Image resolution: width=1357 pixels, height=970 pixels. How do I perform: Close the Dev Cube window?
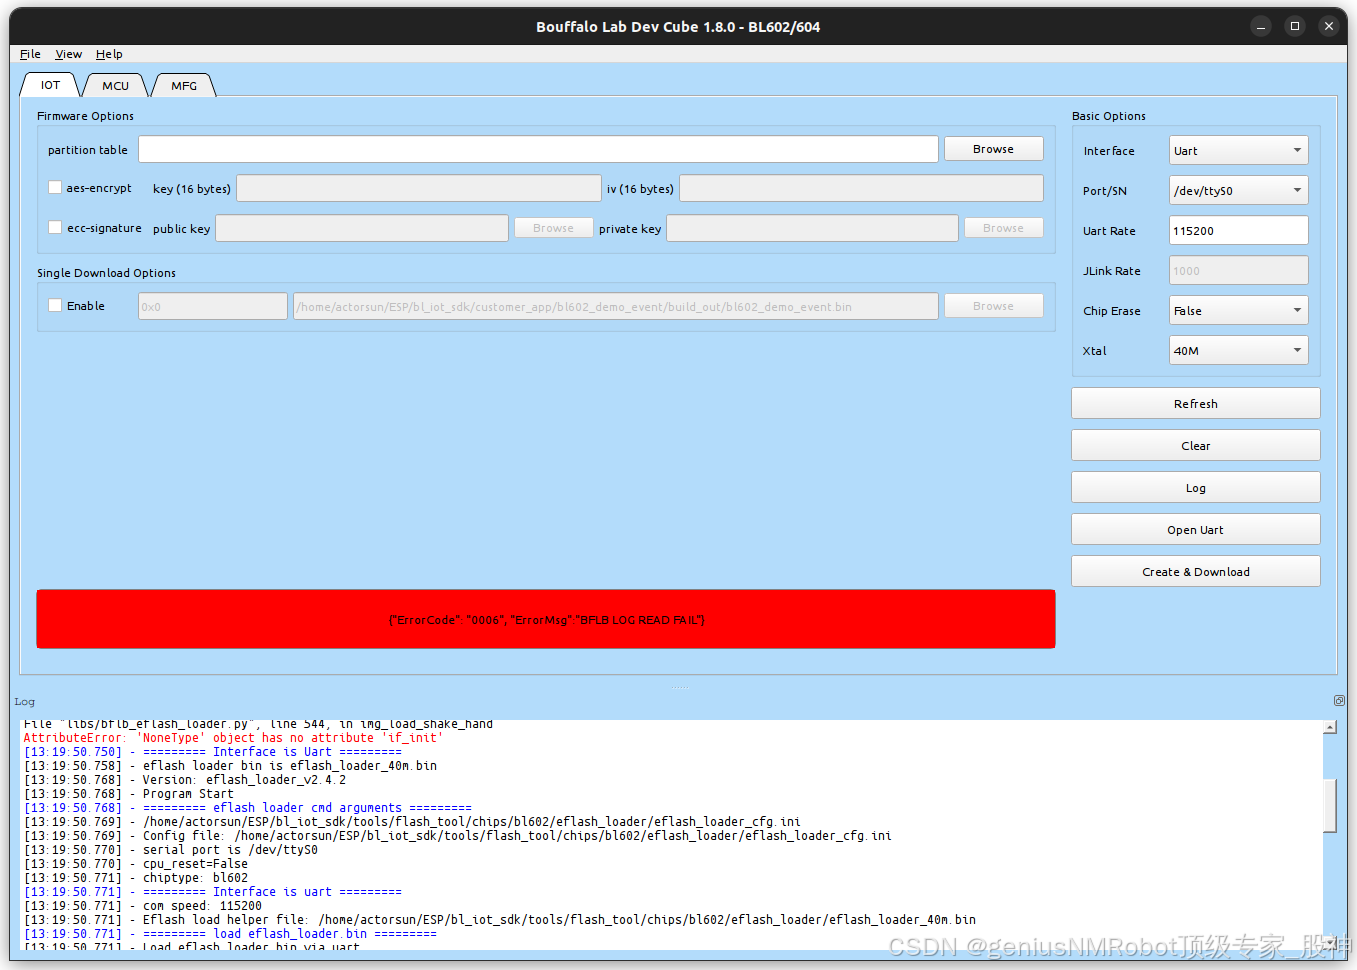coord(1329,26)
